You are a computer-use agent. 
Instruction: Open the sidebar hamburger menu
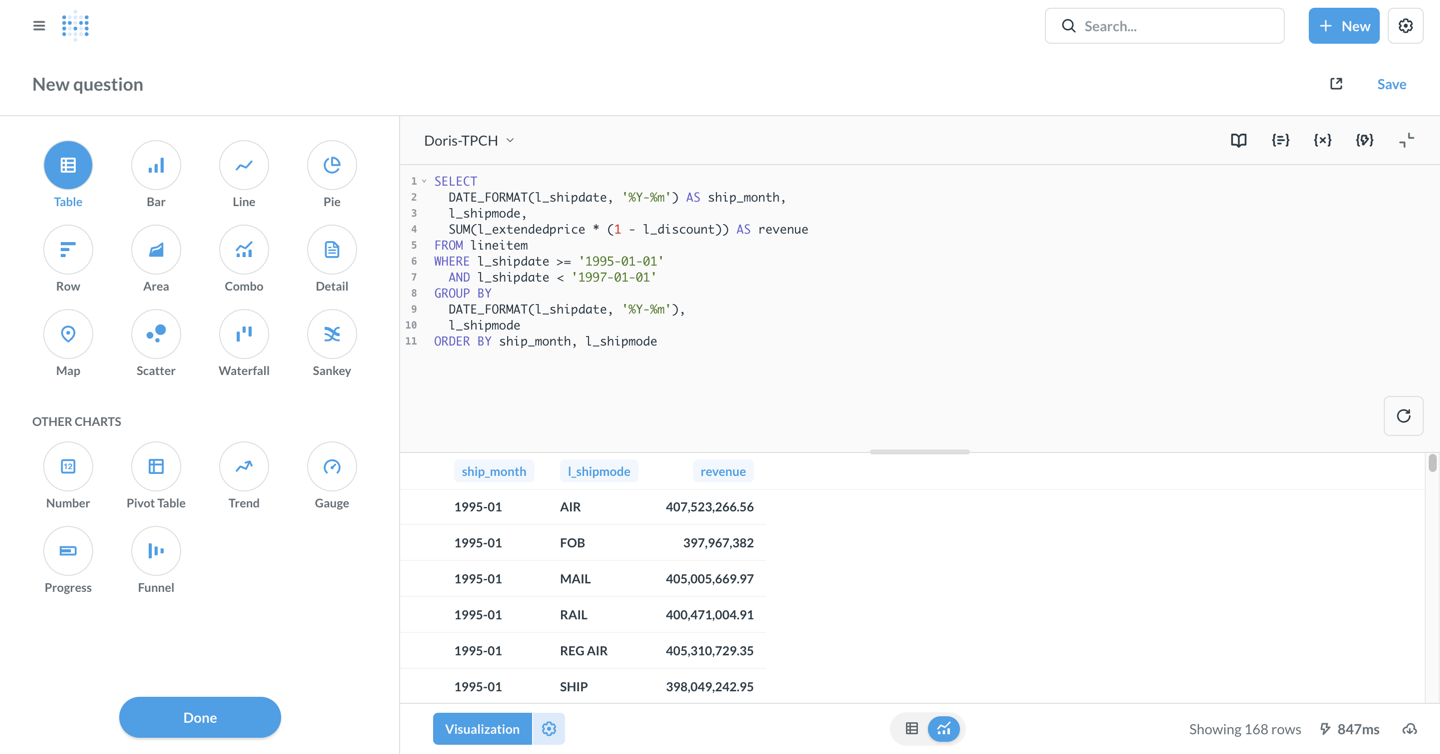pyautogui.click(x=39, y=26)
